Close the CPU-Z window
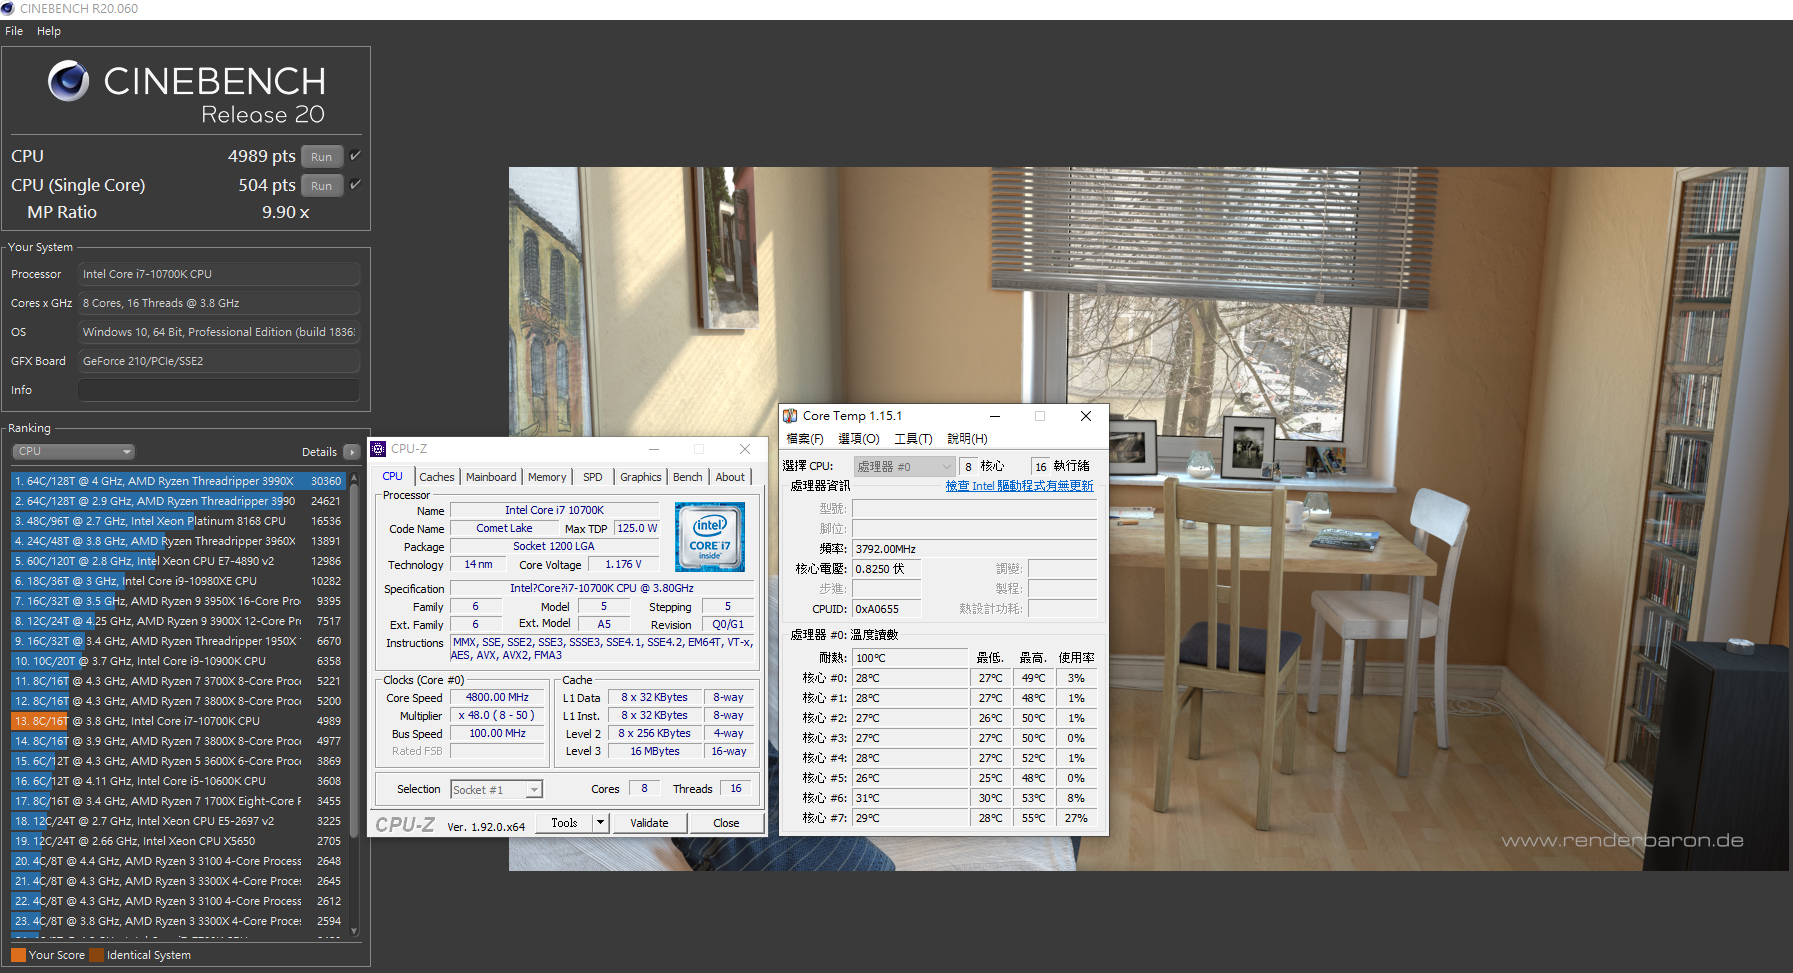The width and height of the screenshot is (1793, 973). tap(745, 449)
